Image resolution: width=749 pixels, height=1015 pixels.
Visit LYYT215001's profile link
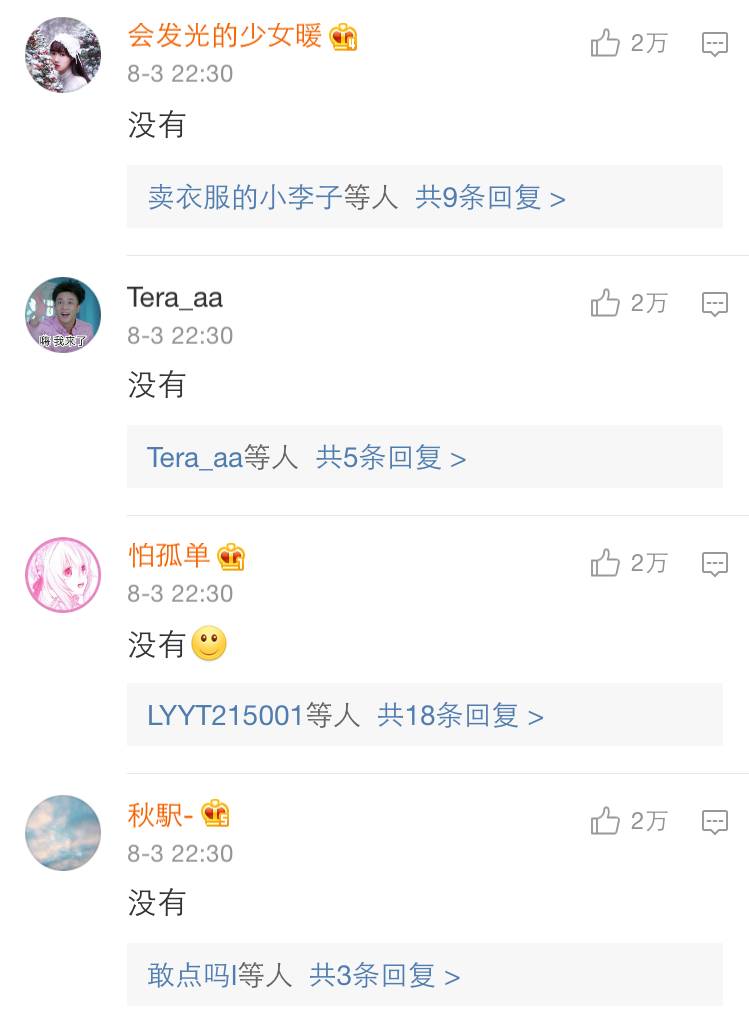pyautogui.click(x=225, y=715)
